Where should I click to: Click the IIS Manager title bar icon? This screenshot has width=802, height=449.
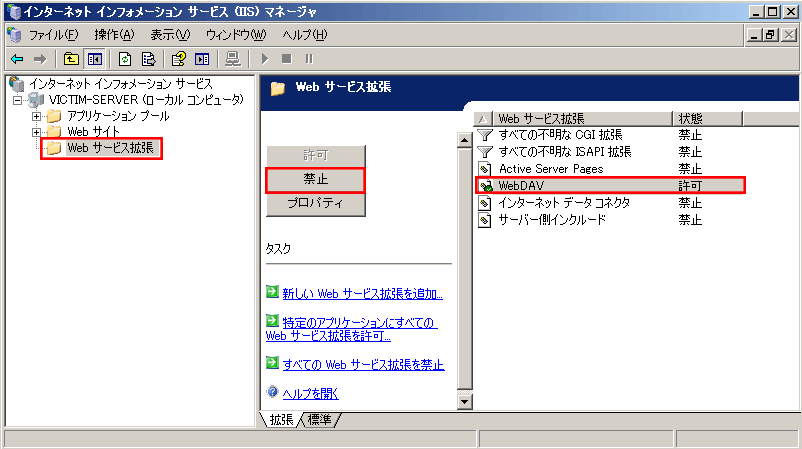click(x=13, y=11)
